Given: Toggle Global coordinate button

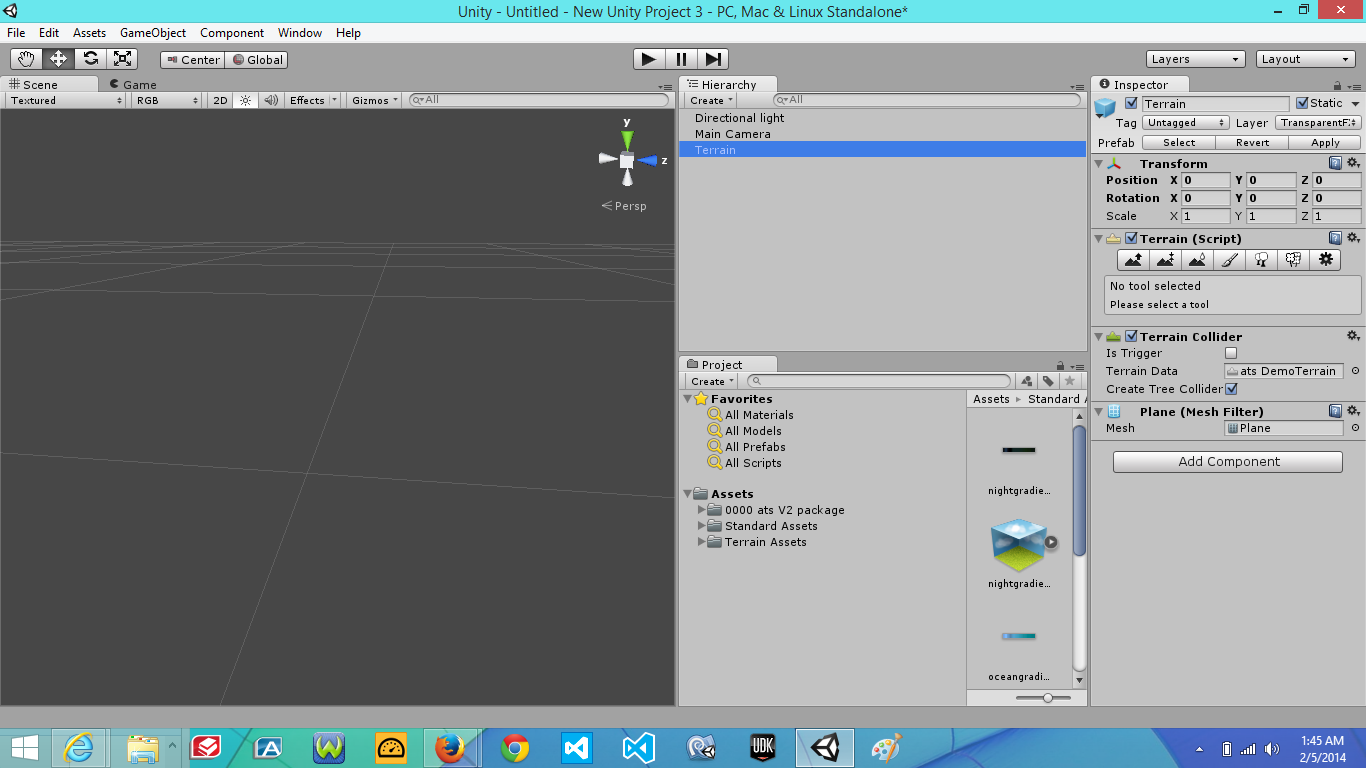Looking at the screenshot, I should (257, 60).
